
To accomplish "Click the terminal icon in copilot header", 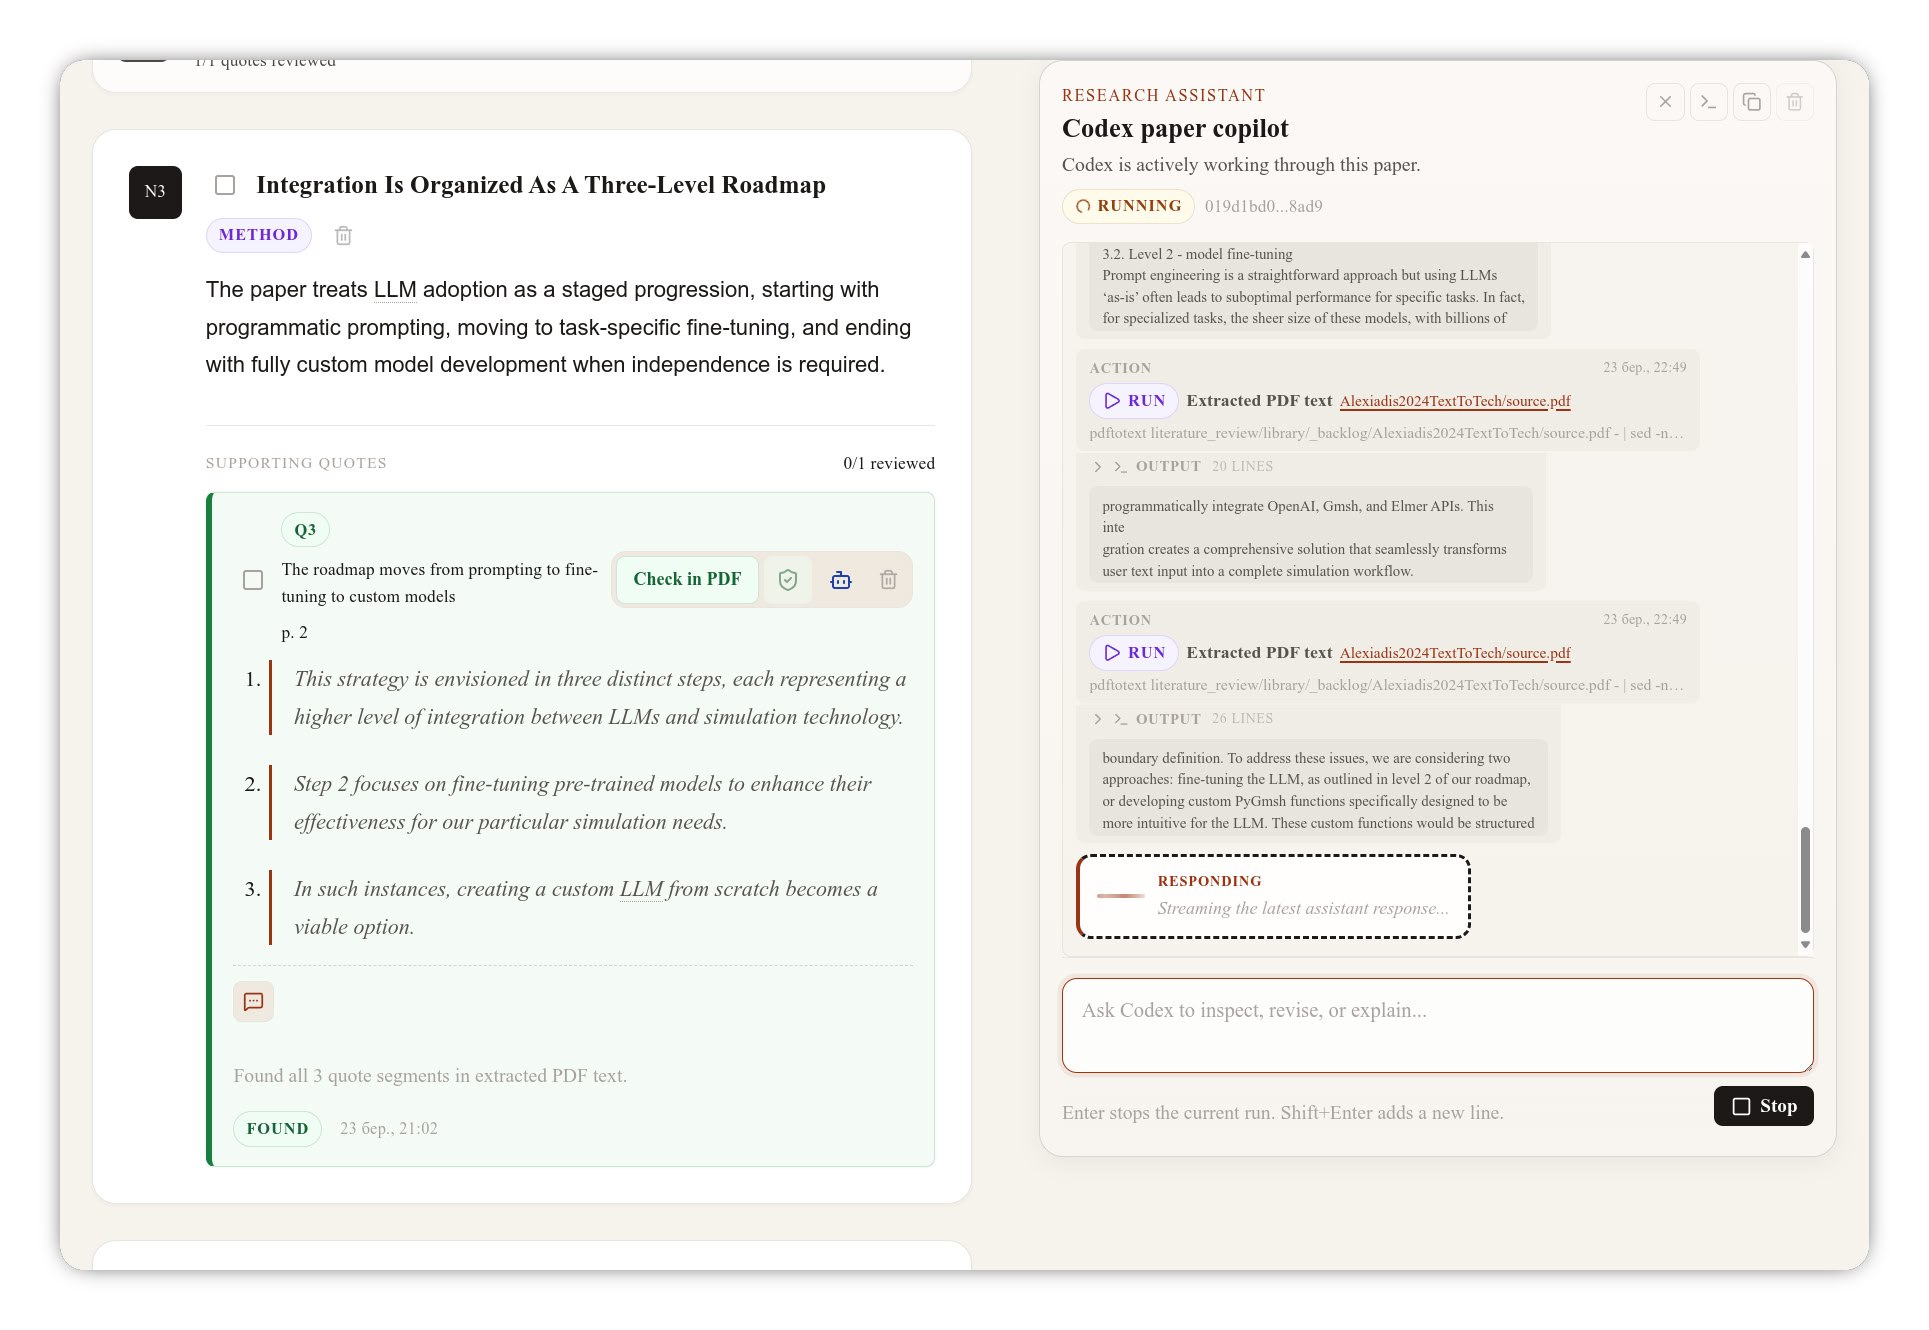I will [x=1708, y=102].
